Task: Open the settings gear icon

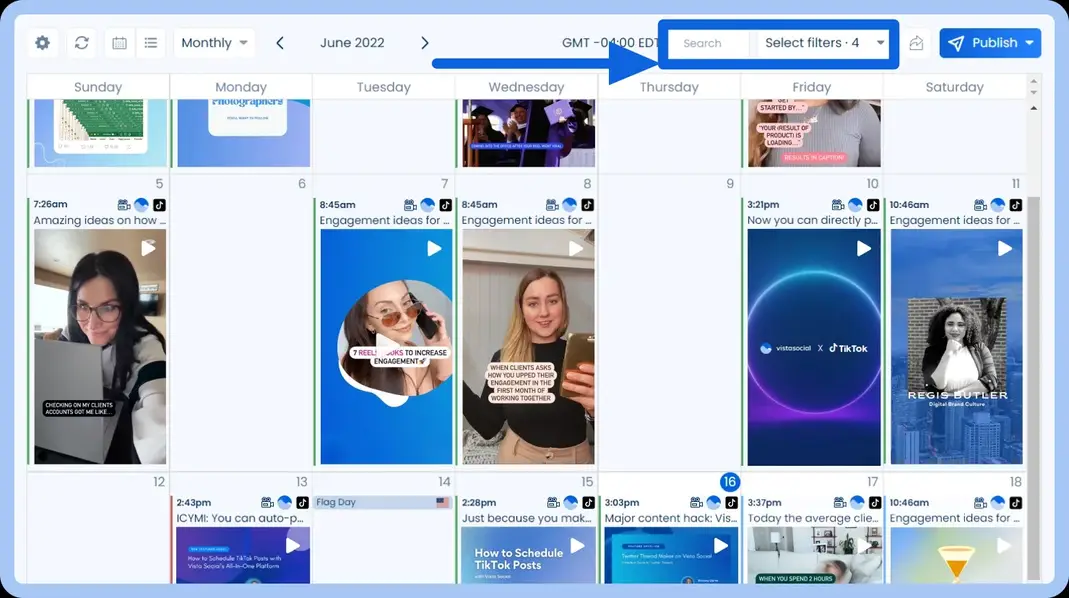Action: tap(42, 43)
